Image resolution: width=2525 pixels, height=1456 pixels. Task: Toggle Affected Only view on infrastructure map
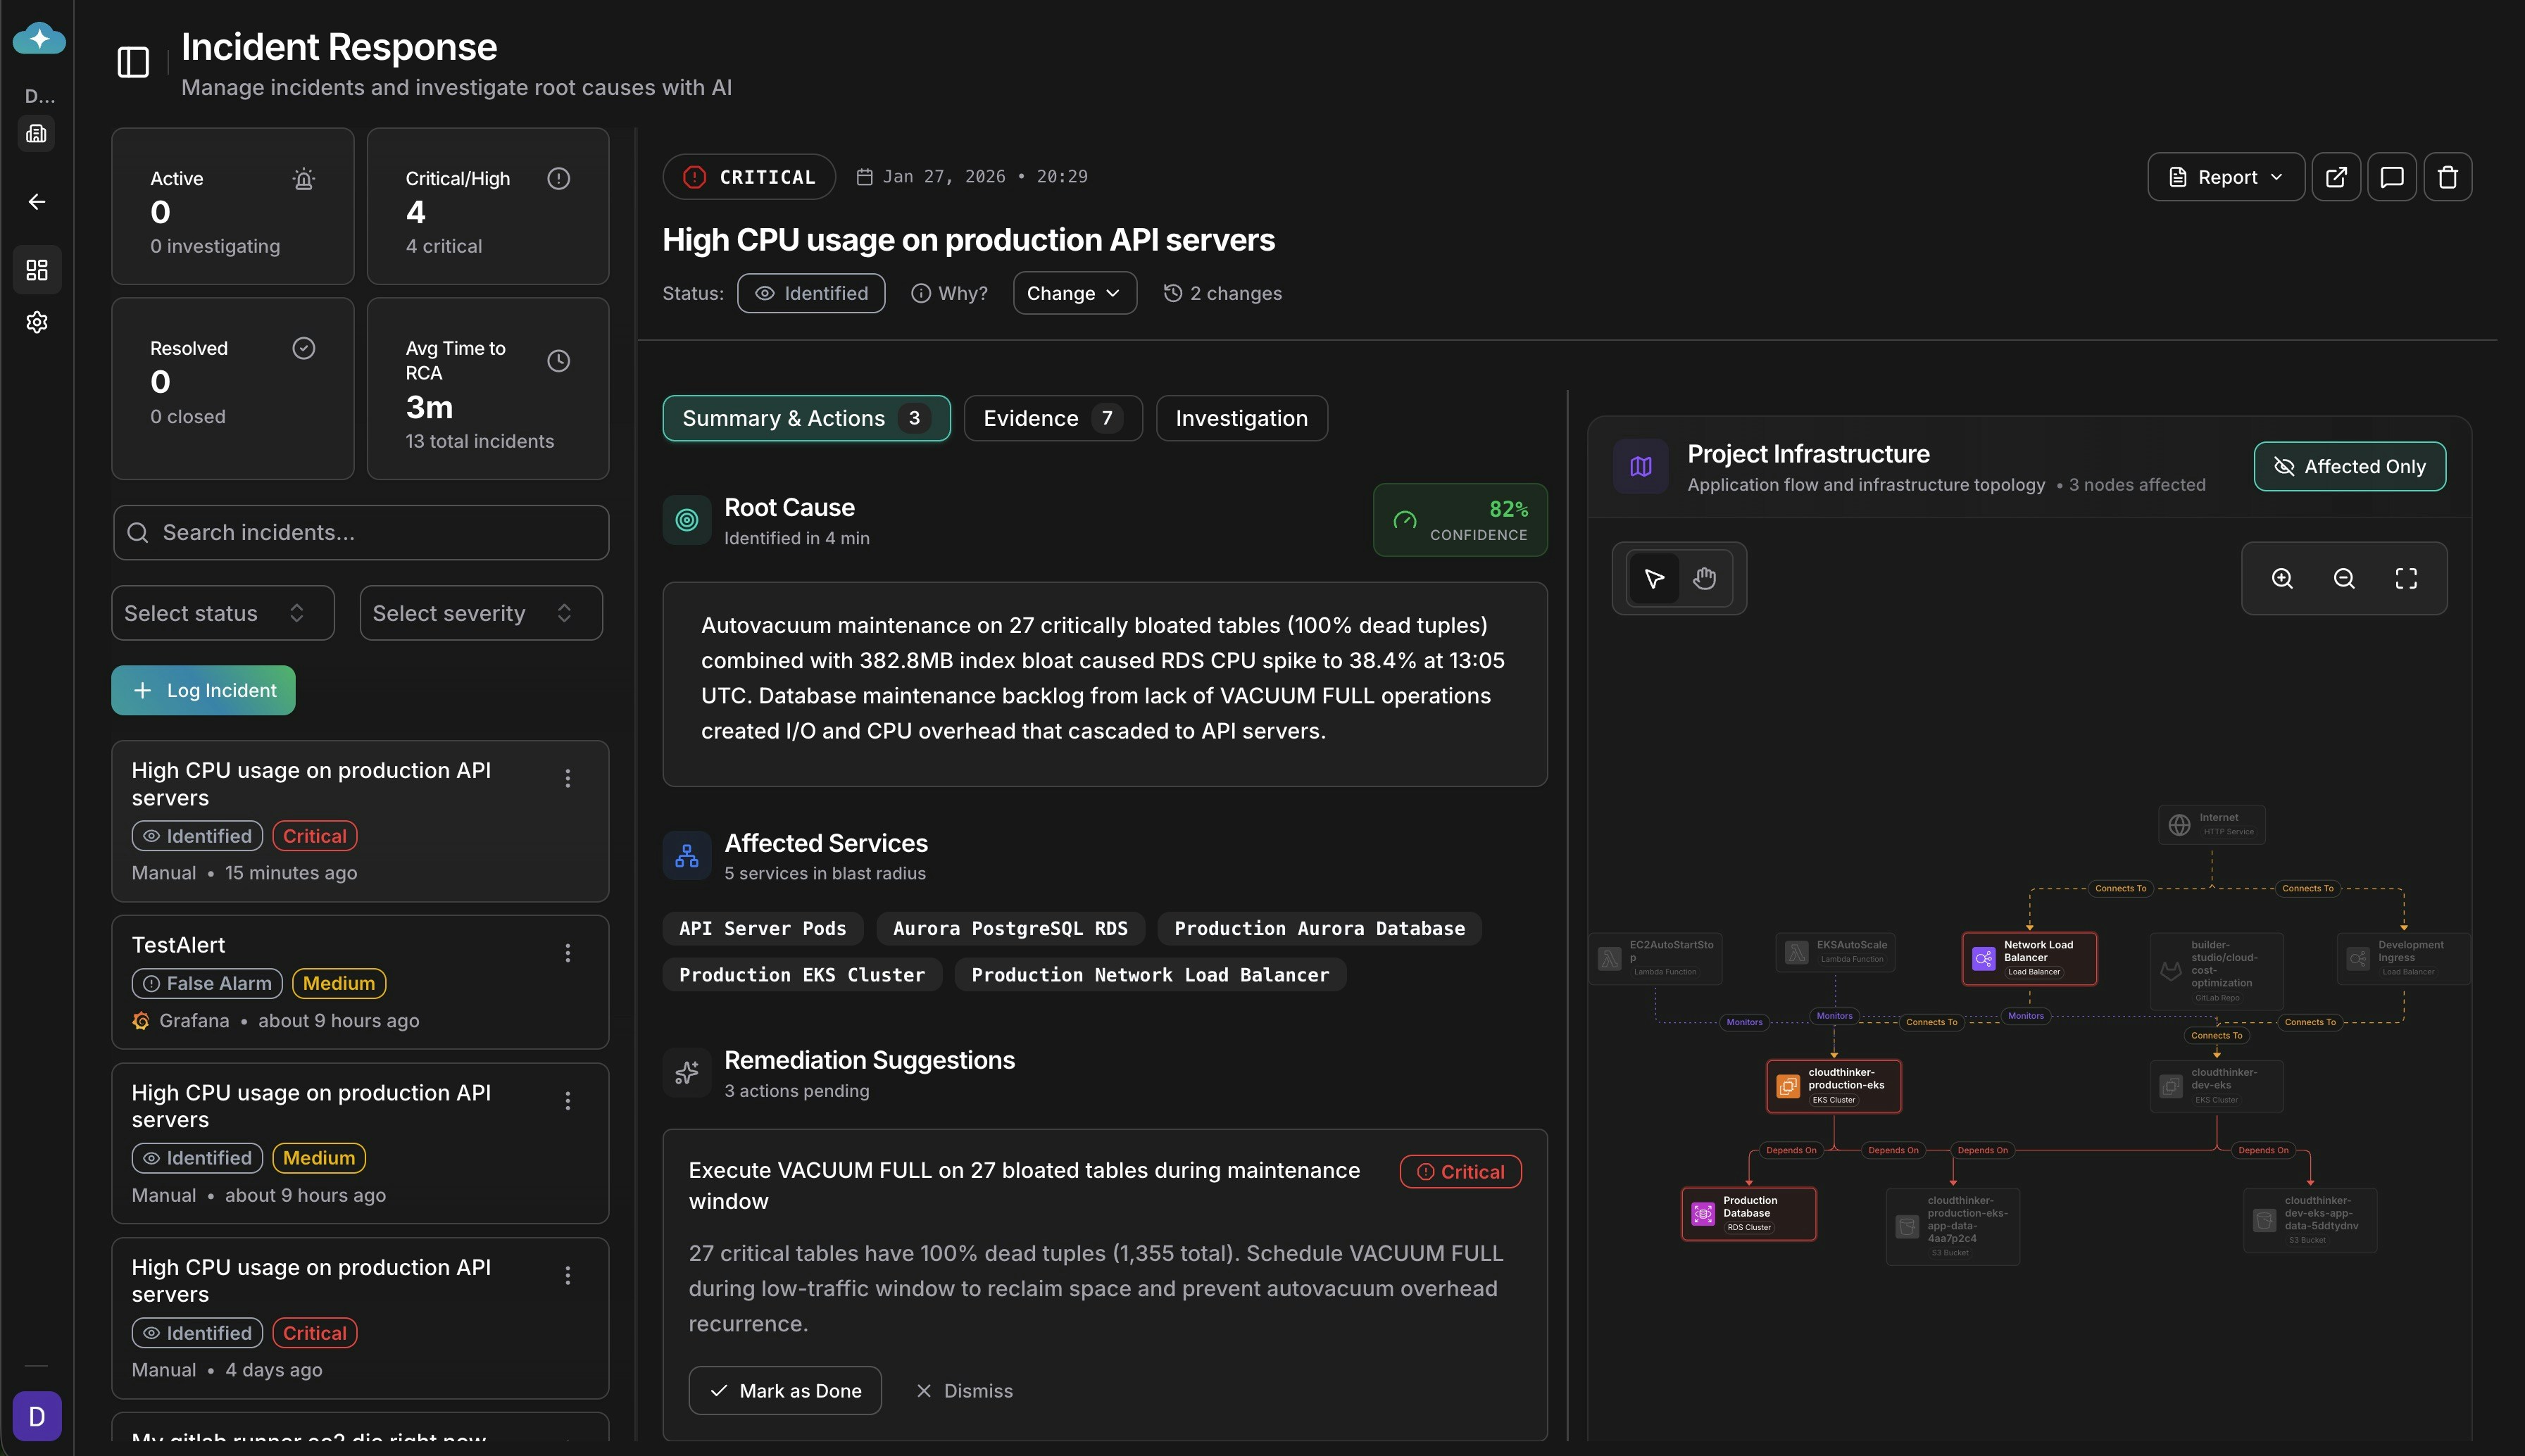2348,466
